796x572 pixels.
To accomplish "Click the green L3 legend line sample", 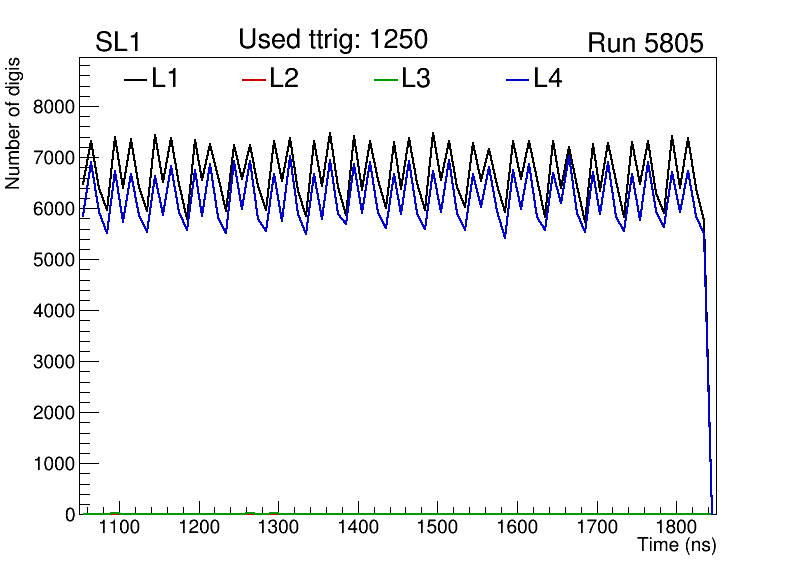I will (x=385, y=79).
